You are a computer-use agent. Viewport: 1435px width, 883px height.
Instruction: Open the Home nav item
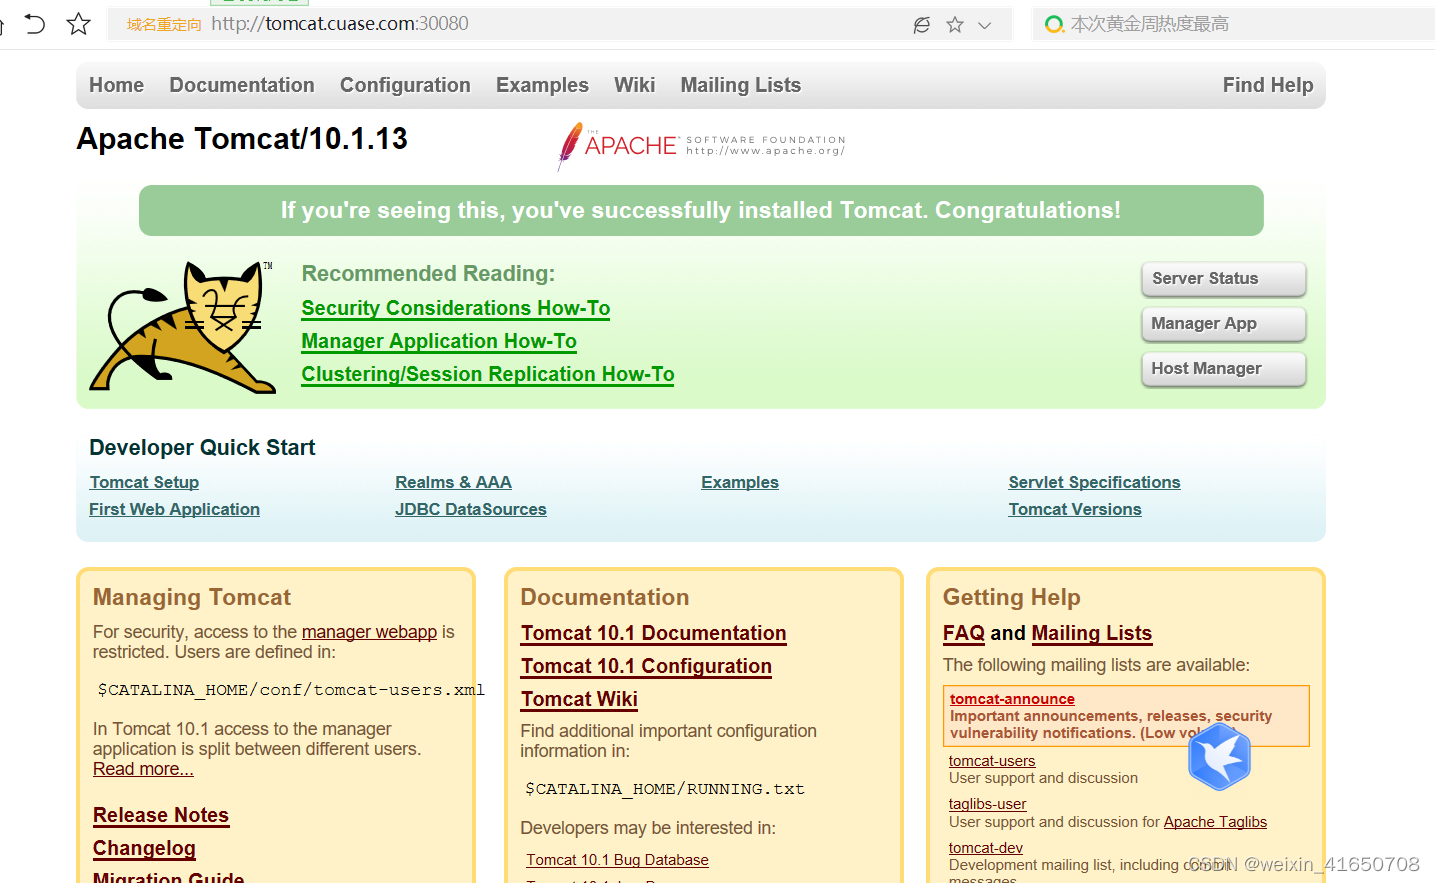[x=117, y=86]
